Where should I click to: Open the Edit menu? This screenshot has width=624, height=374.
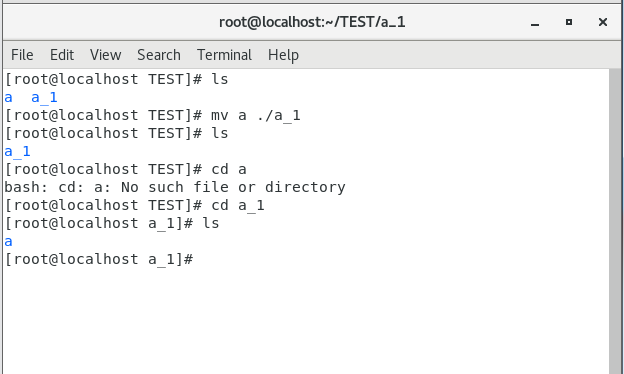pos(62,55)
